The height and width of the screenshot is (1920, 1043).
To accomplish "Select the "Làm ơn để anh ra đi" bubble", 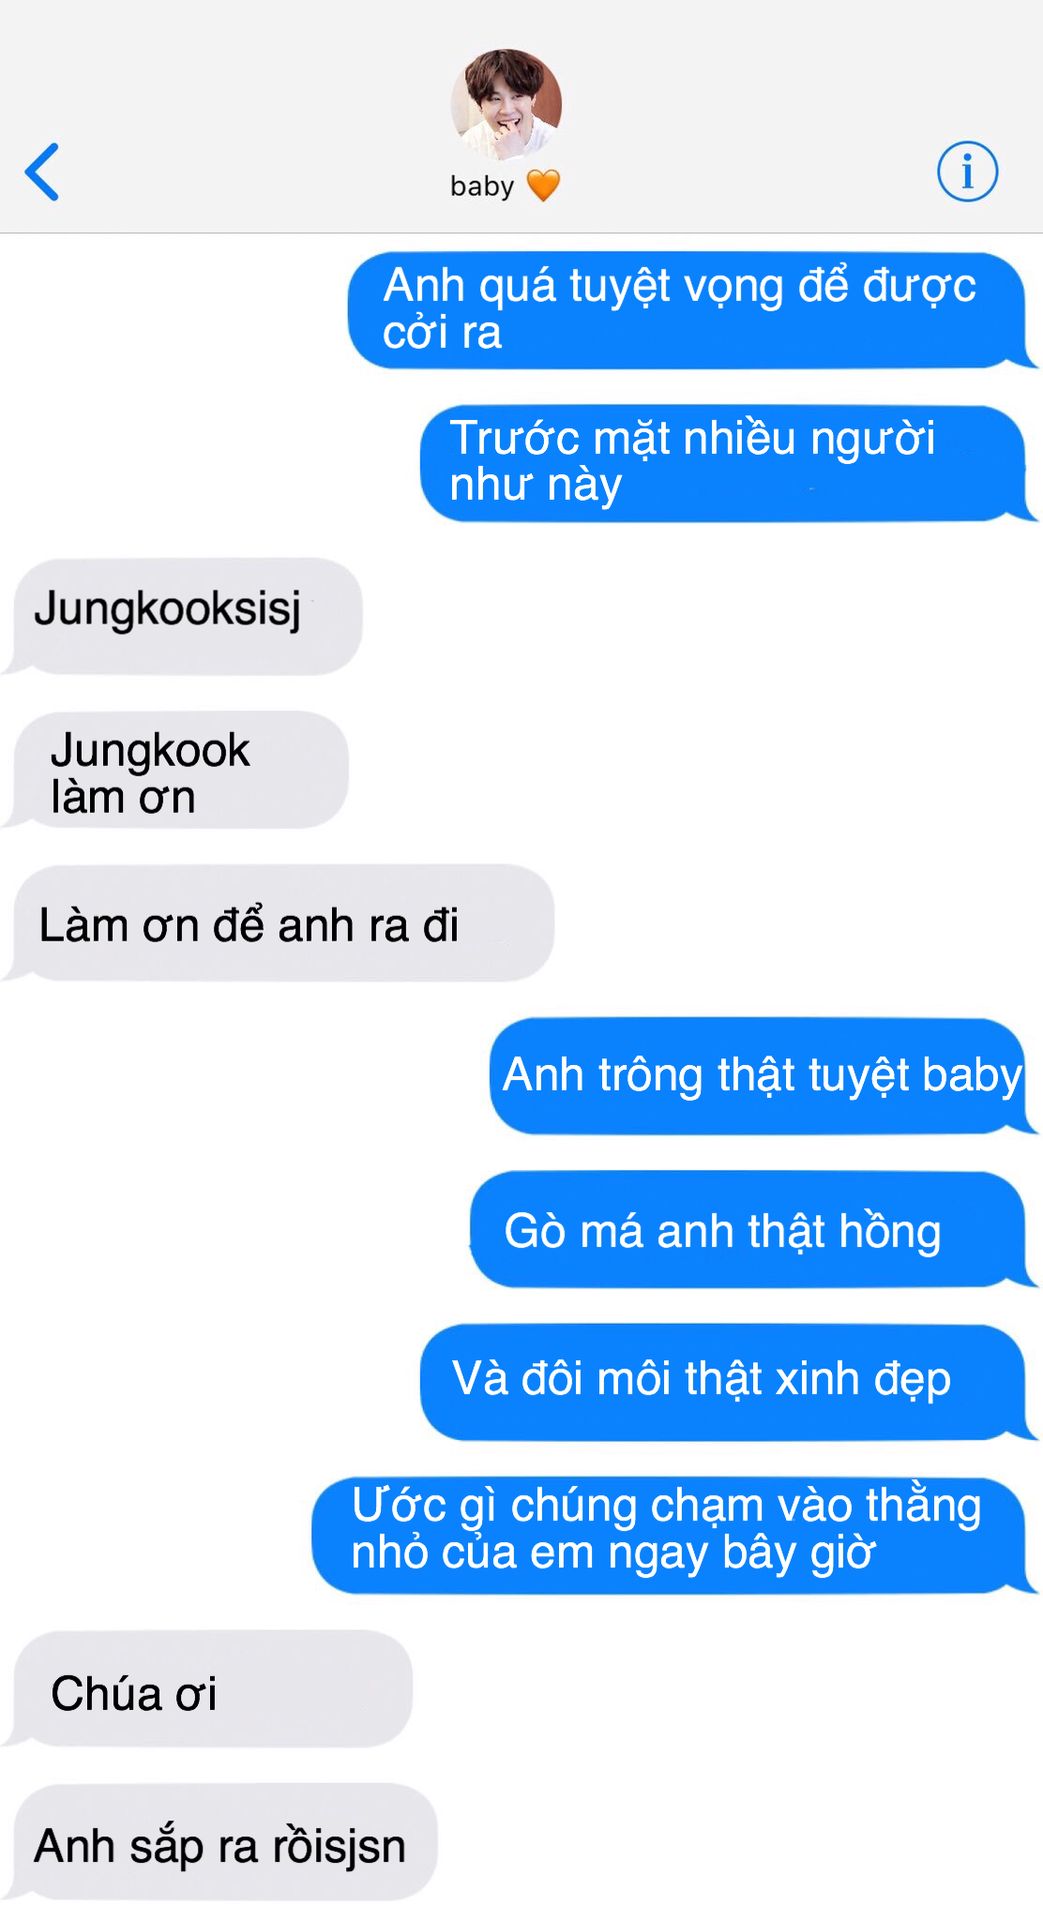I will 279,922.
